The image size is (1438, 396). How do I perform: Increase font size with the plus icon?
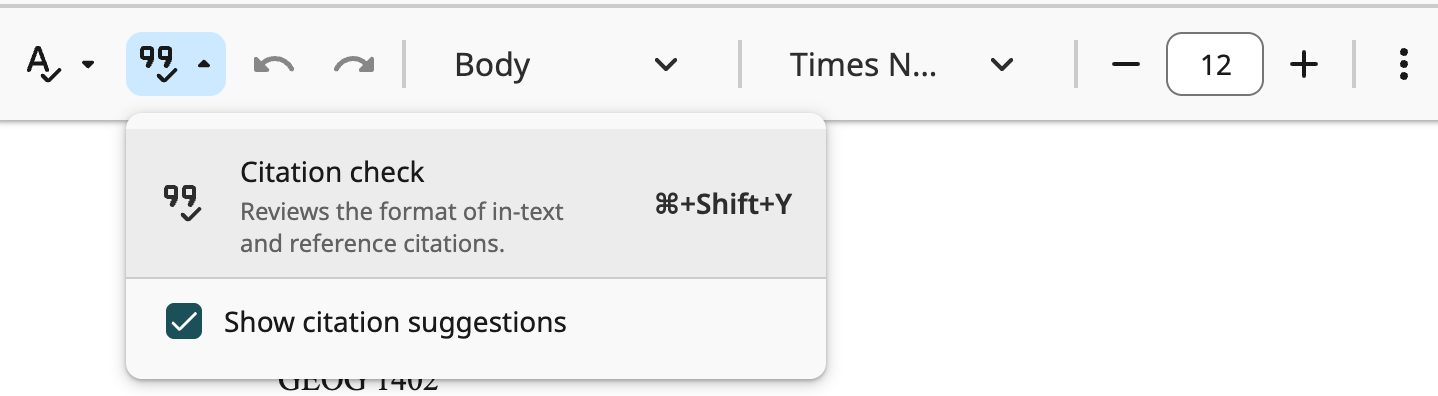tap(1304, 65)
